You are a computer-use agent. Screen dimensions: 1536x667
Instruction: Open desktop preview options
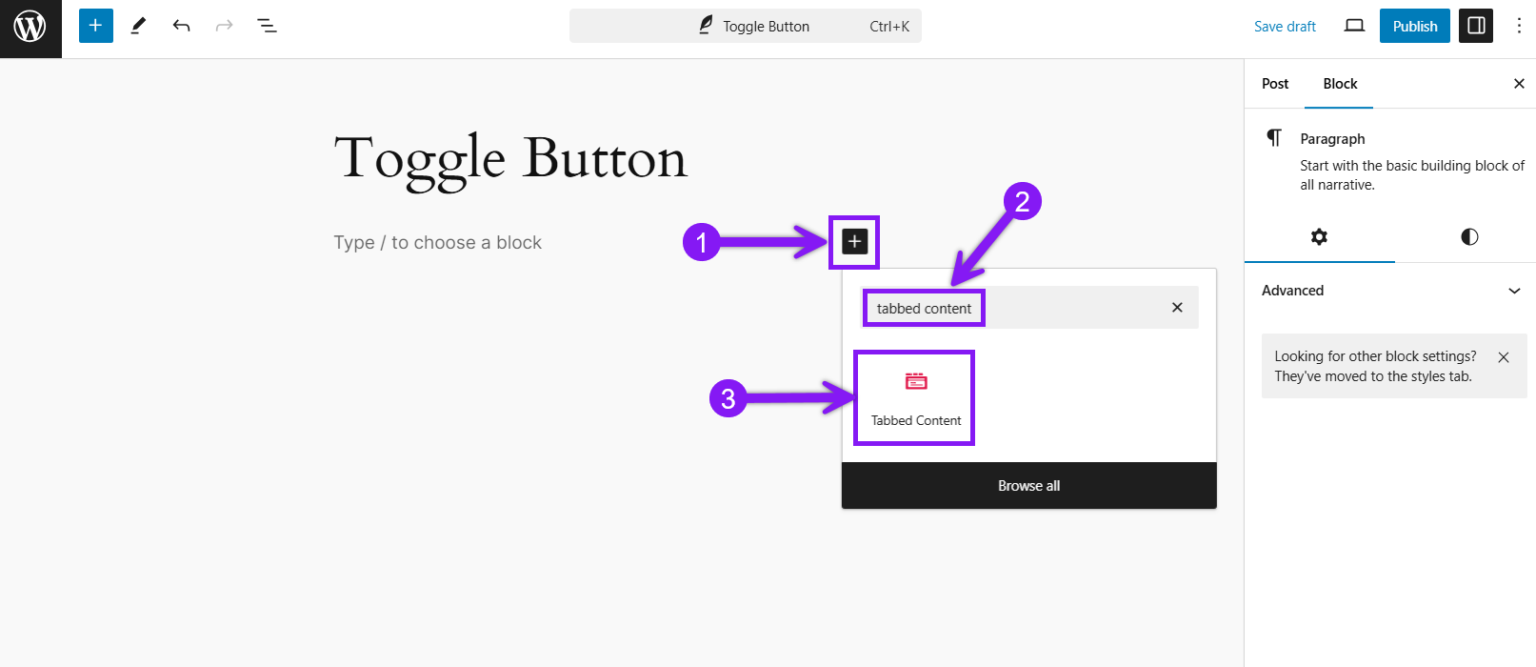click(1353, 25)
